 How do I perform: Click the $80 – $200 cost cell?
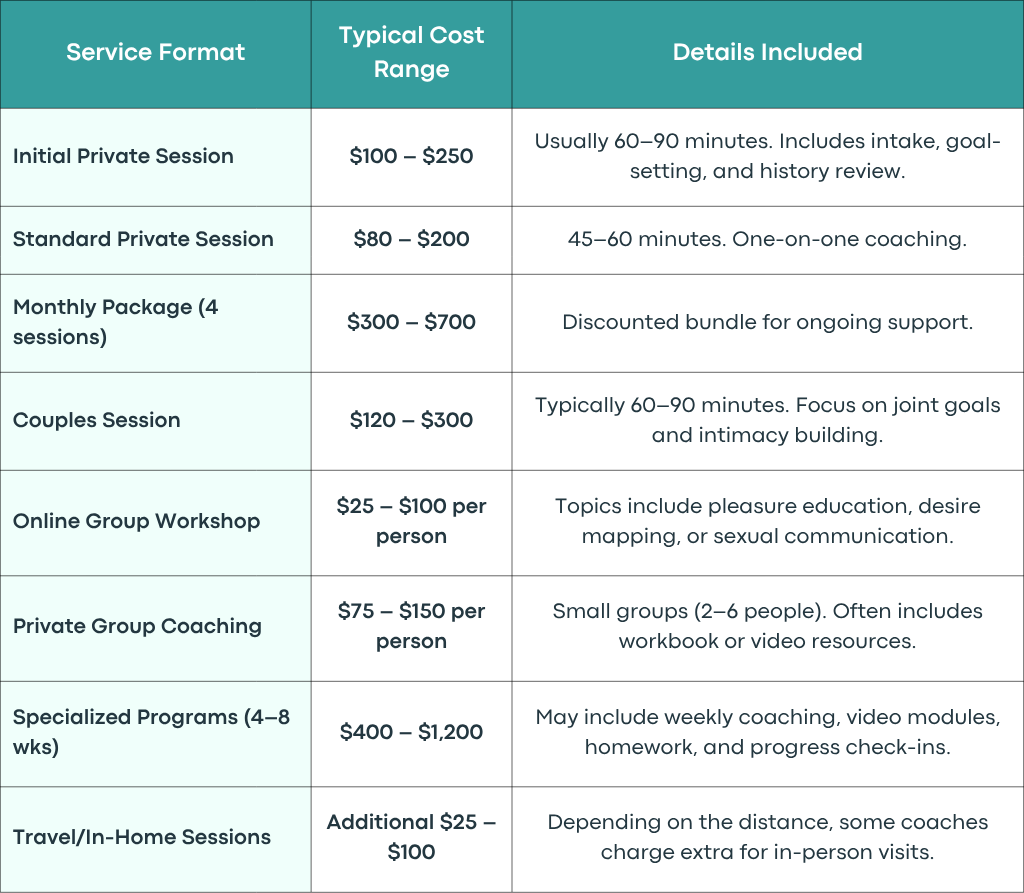[x=411, y=239]
